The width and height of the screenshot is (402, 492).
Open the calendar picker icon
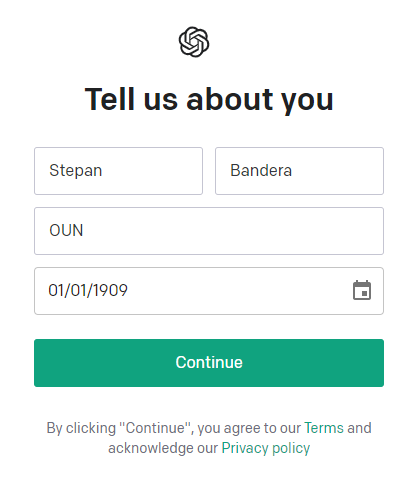[362, 290]
